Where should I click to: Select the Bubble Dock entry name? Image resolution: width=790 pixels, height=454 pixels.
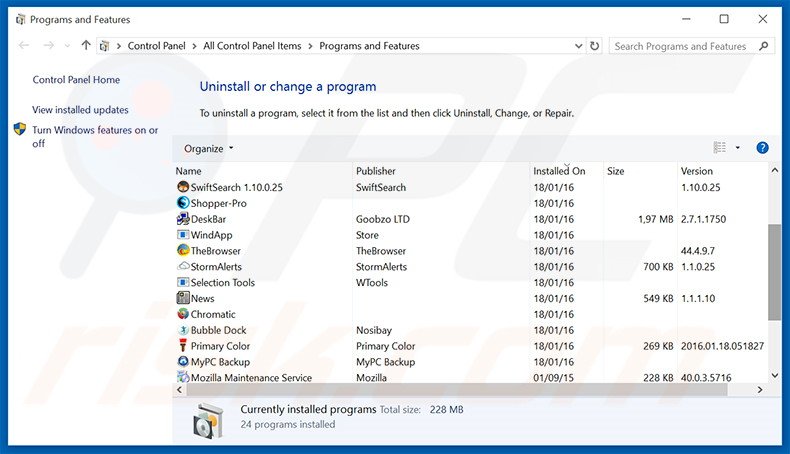[218, 330]
